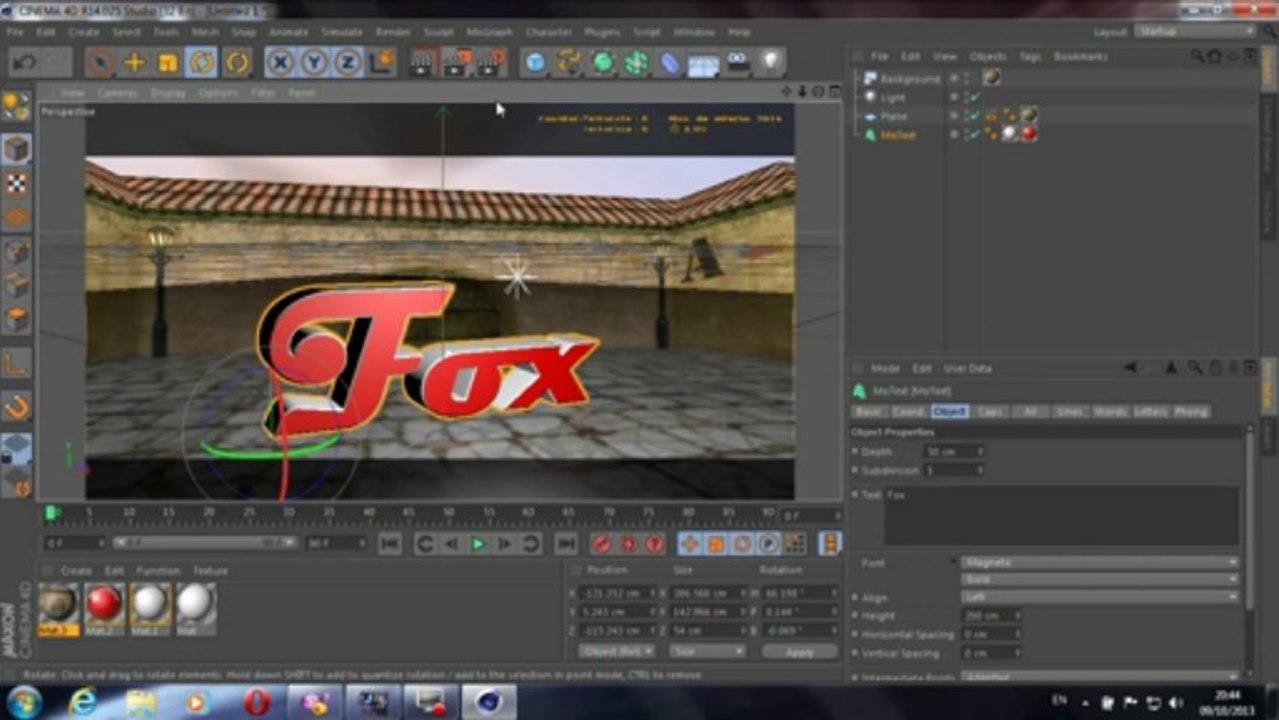This screenshot has height=720, width=1279.
Task: Open the blue deformer icon
Action: point(670,63)
